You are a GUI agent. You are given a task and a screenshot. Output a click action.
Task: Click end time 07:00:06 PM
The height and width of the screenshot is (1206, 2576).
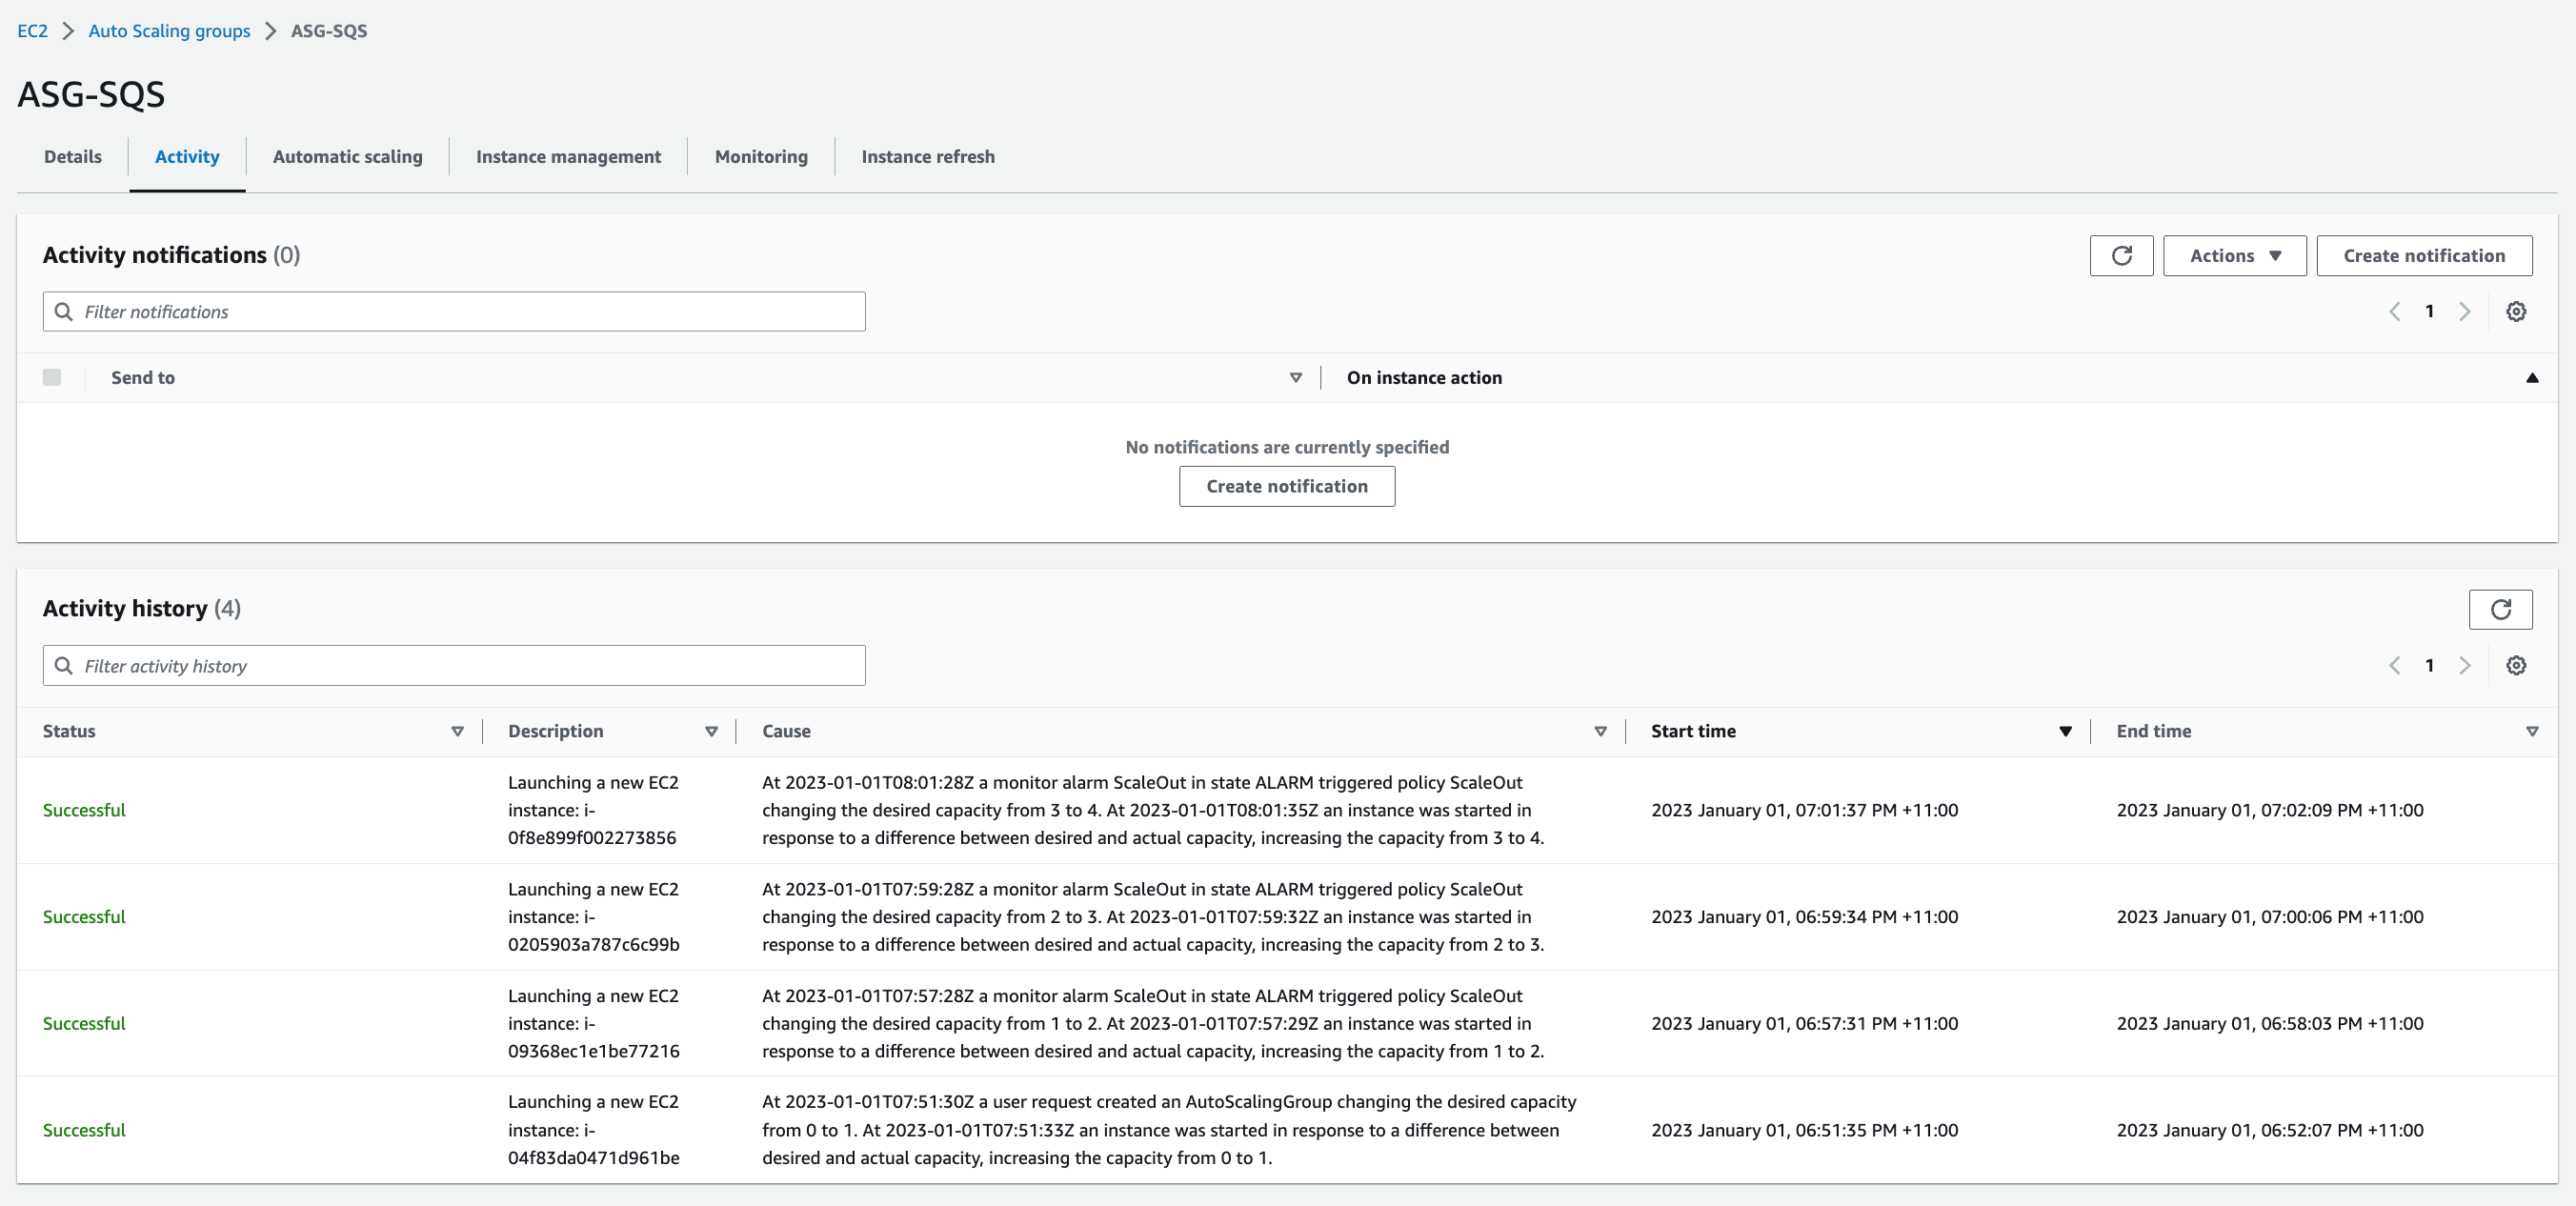[x=2270, y=917]
